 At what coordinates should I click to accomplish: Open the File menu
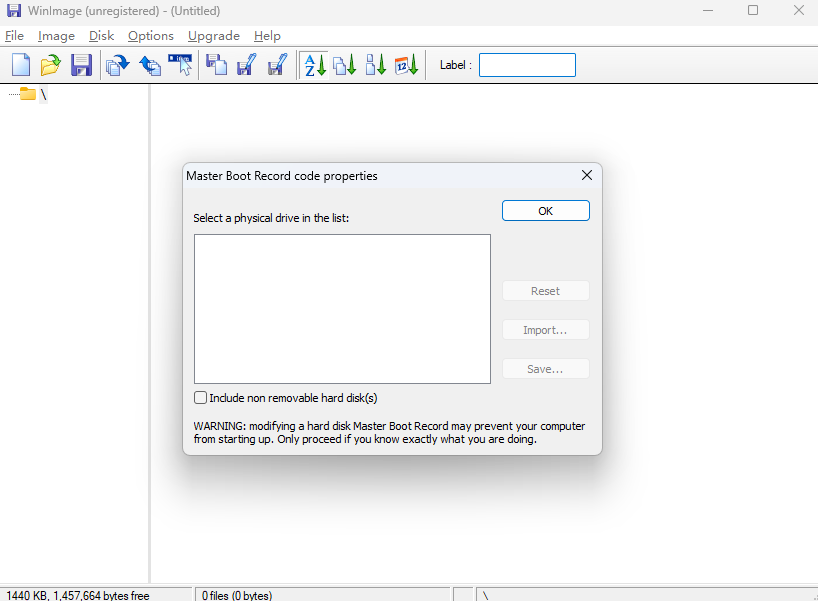[x=14, y=36]
